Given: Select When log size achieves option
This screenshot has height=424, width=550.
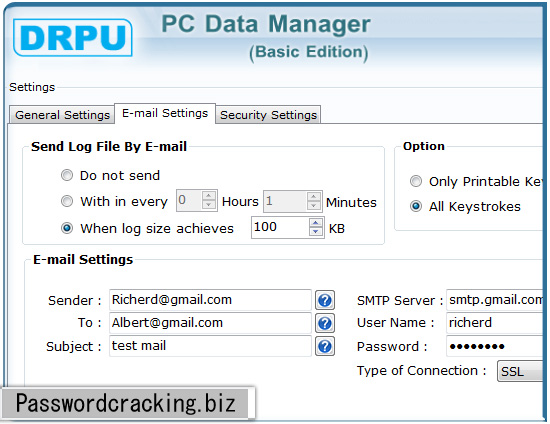Looking at the screenshot, I should pyautogui.click(x=67, y=228).
